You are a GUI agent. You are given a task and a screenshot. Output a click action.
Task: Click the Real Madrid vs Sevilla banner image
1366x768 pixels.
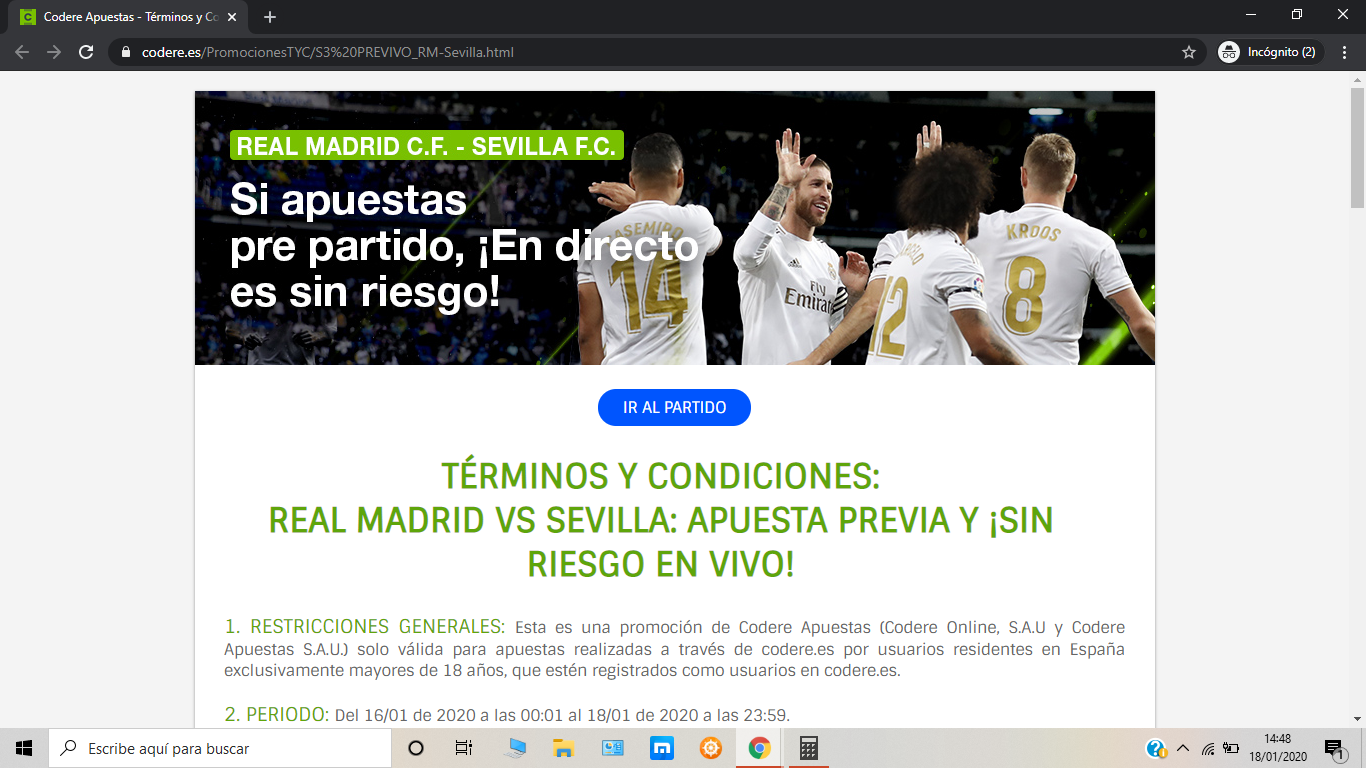[x=675, y=228]
